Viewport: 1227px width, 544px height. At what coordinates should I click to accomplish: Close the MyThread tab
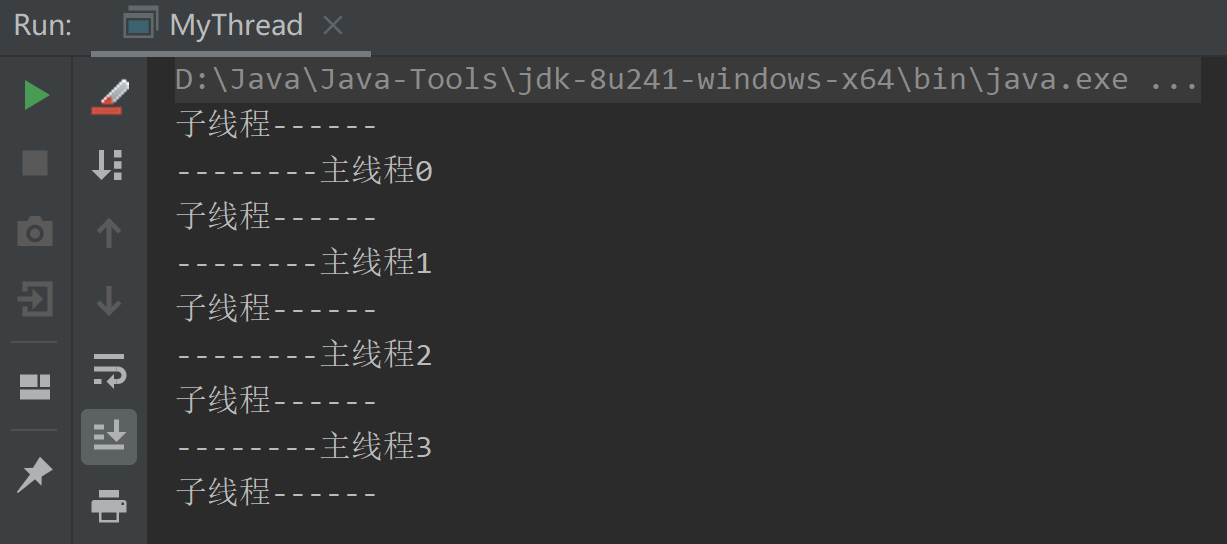tap(333, 26)
